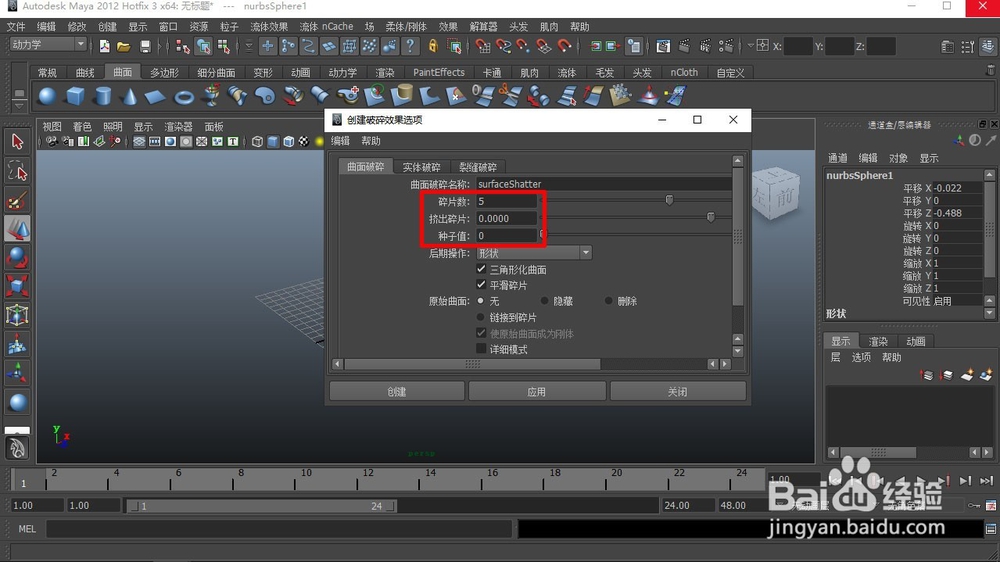Select the 渲染 tab in layer editor
The height and width of the screenshot is (562, 1000).
878,341
